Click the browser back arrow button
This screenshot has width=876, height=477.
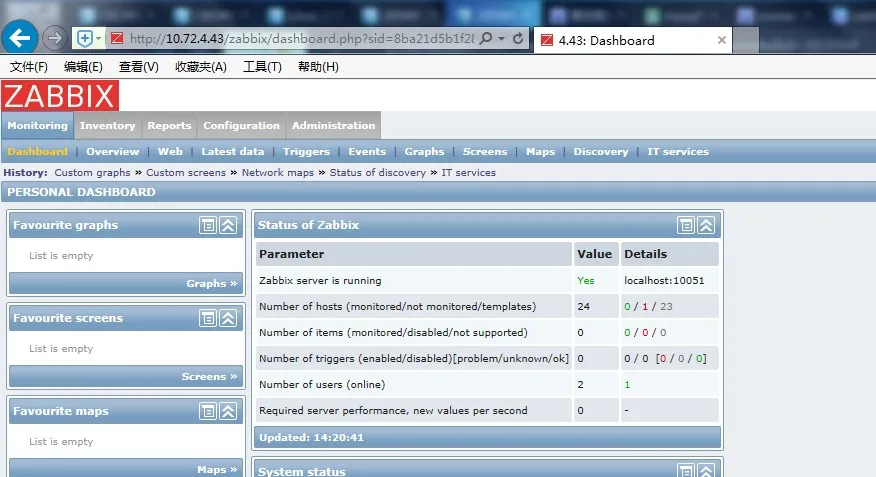click(20, 38)
